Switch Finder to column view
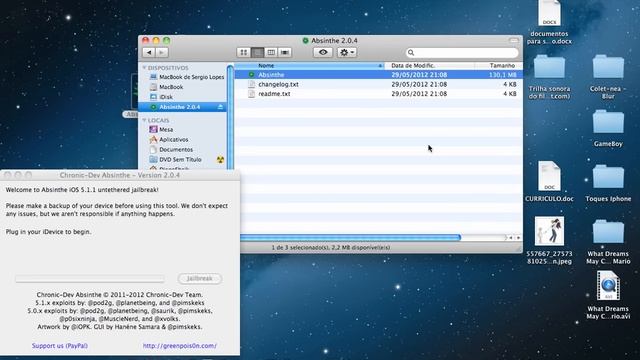This screenshot has height=360, width=640. (271, 52)
